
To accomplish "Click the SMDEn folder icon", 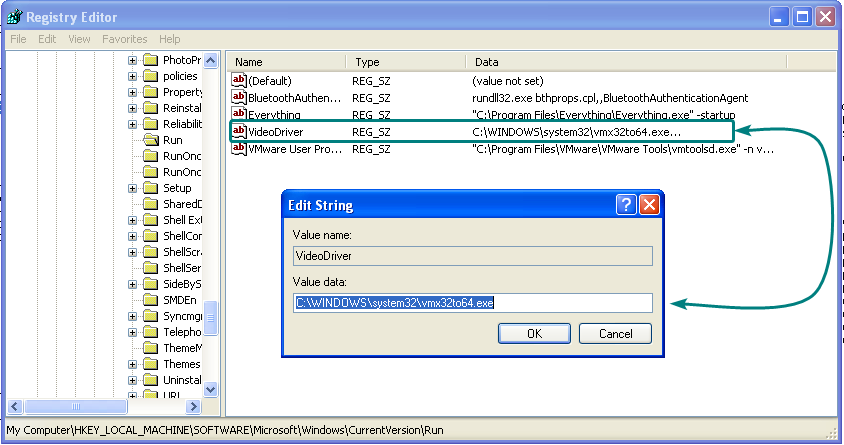I will pos(151,300).
